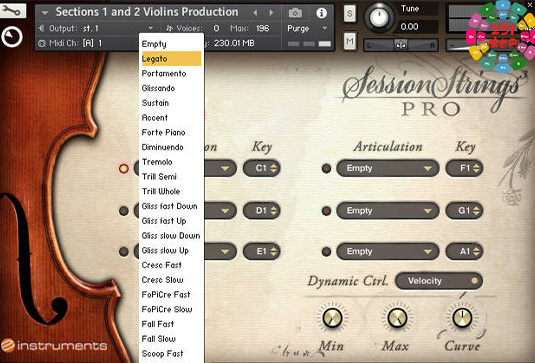Go to previous instrument arrow
535x363 pixels.
coord(255,13)
